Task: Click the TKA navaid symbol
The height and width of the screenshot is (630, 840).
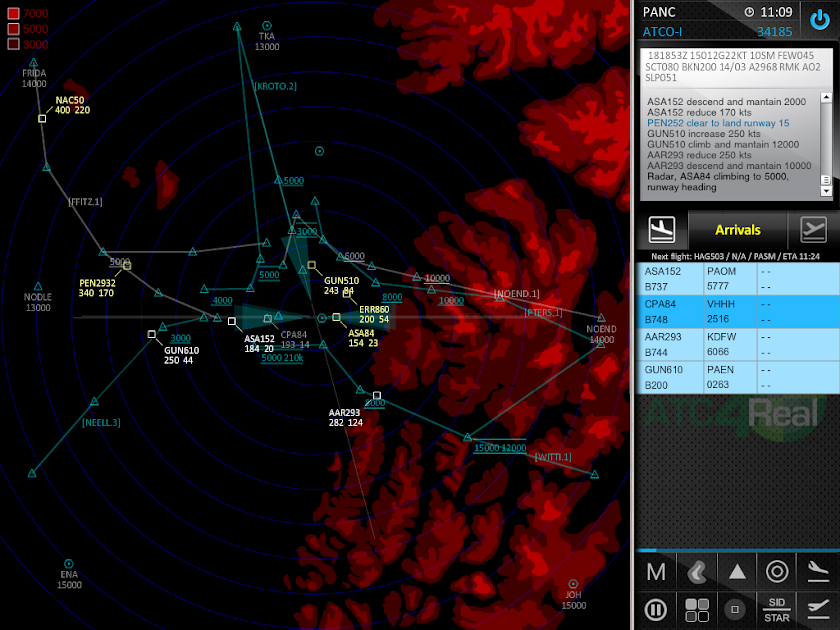Action: [x=266, y=25]
